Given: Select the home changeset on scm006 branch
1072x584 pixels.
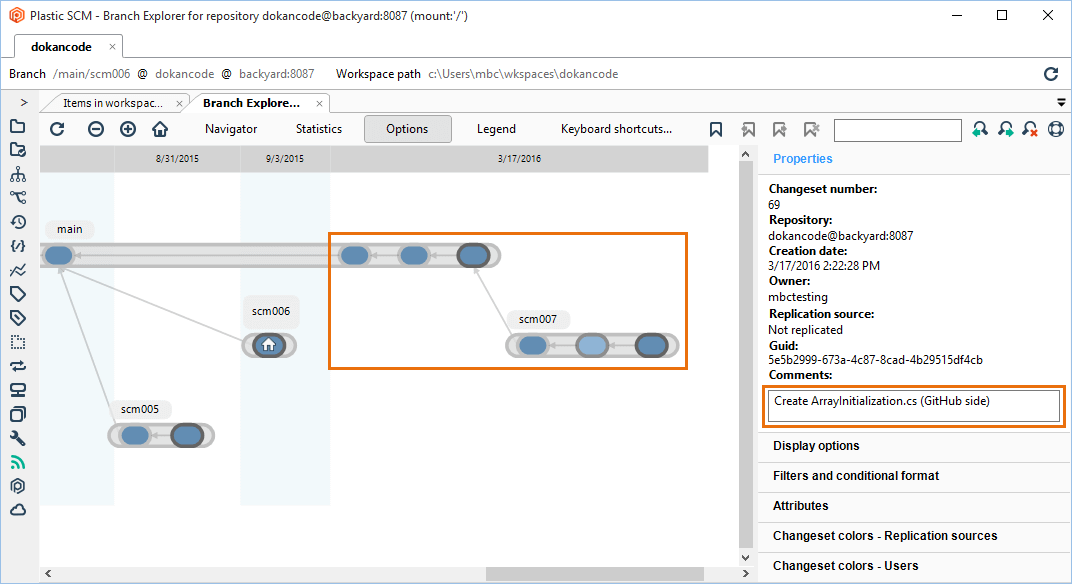Looking at the screenshot, I should click(268, 346).
